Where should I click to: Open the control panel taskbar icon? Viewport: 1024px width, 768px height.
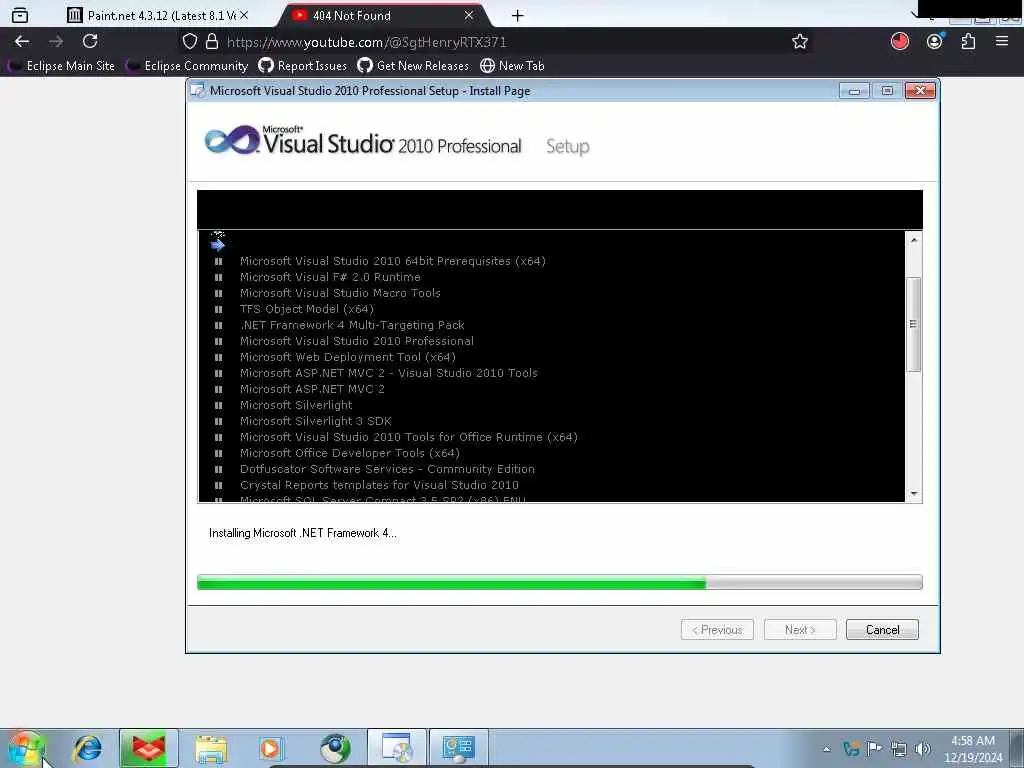pos(458,748)
